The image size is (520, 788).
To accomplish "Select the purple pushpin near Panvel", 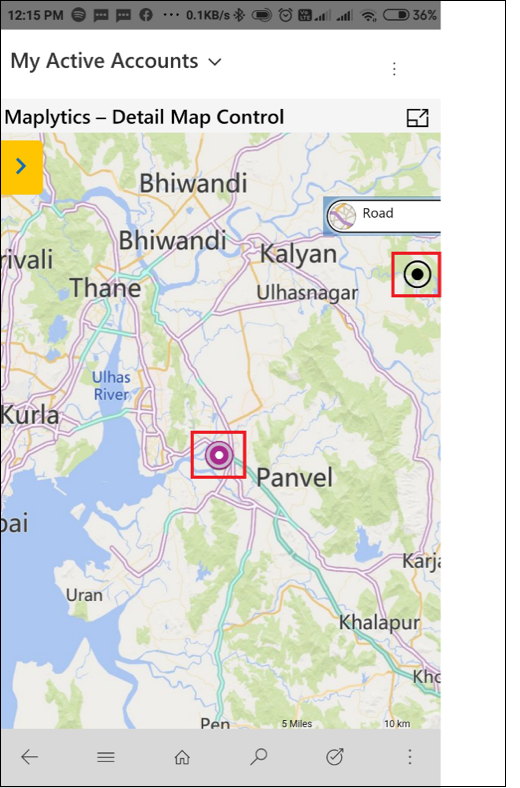I will coord(219,455).
